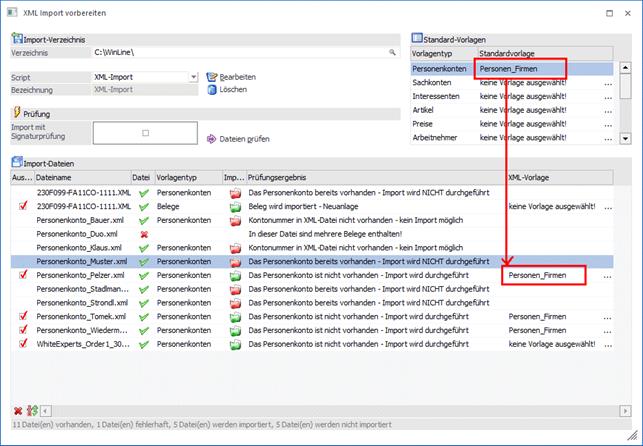Click the red error icon for Personenkonto_Duo.xml
Screen dimensions: 643x446
[145, 233]
